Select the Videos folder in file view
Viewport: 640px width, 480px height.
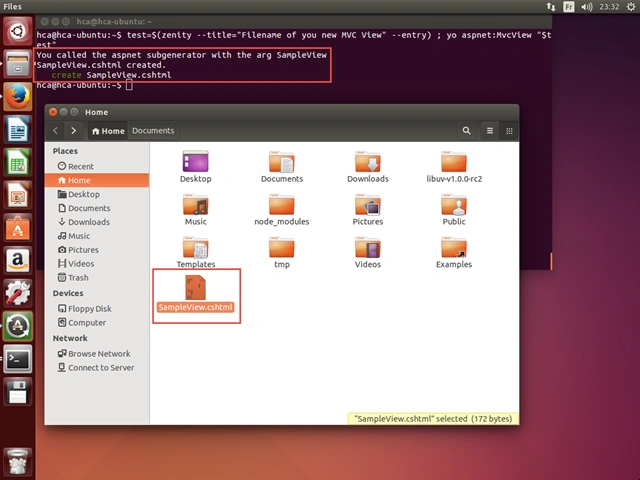pyautogui.click(x=368, y=252)
